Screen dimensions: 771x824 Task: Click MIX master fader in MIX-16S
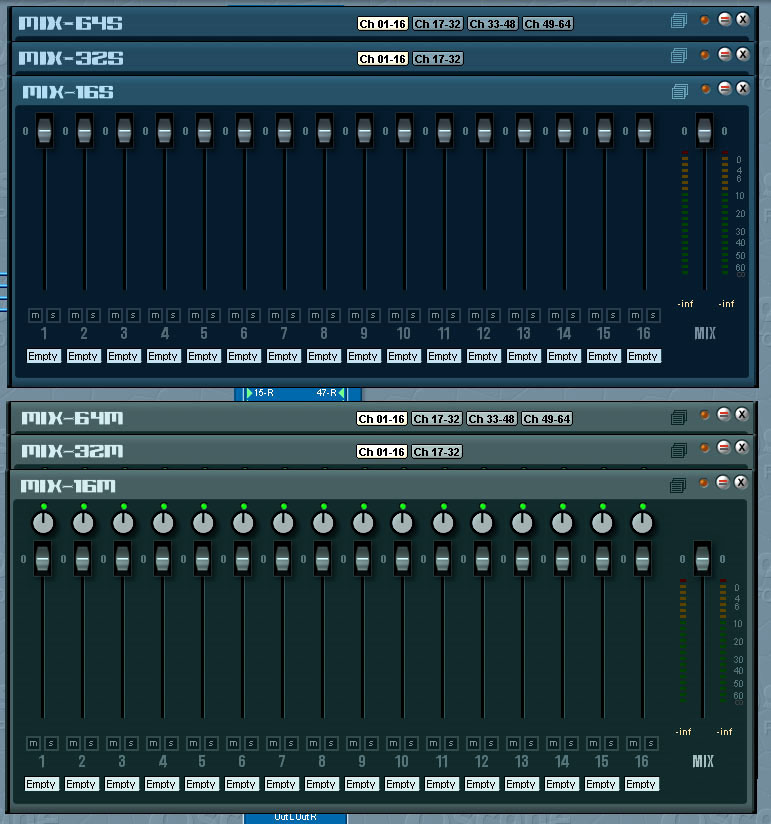click(704, 130)
